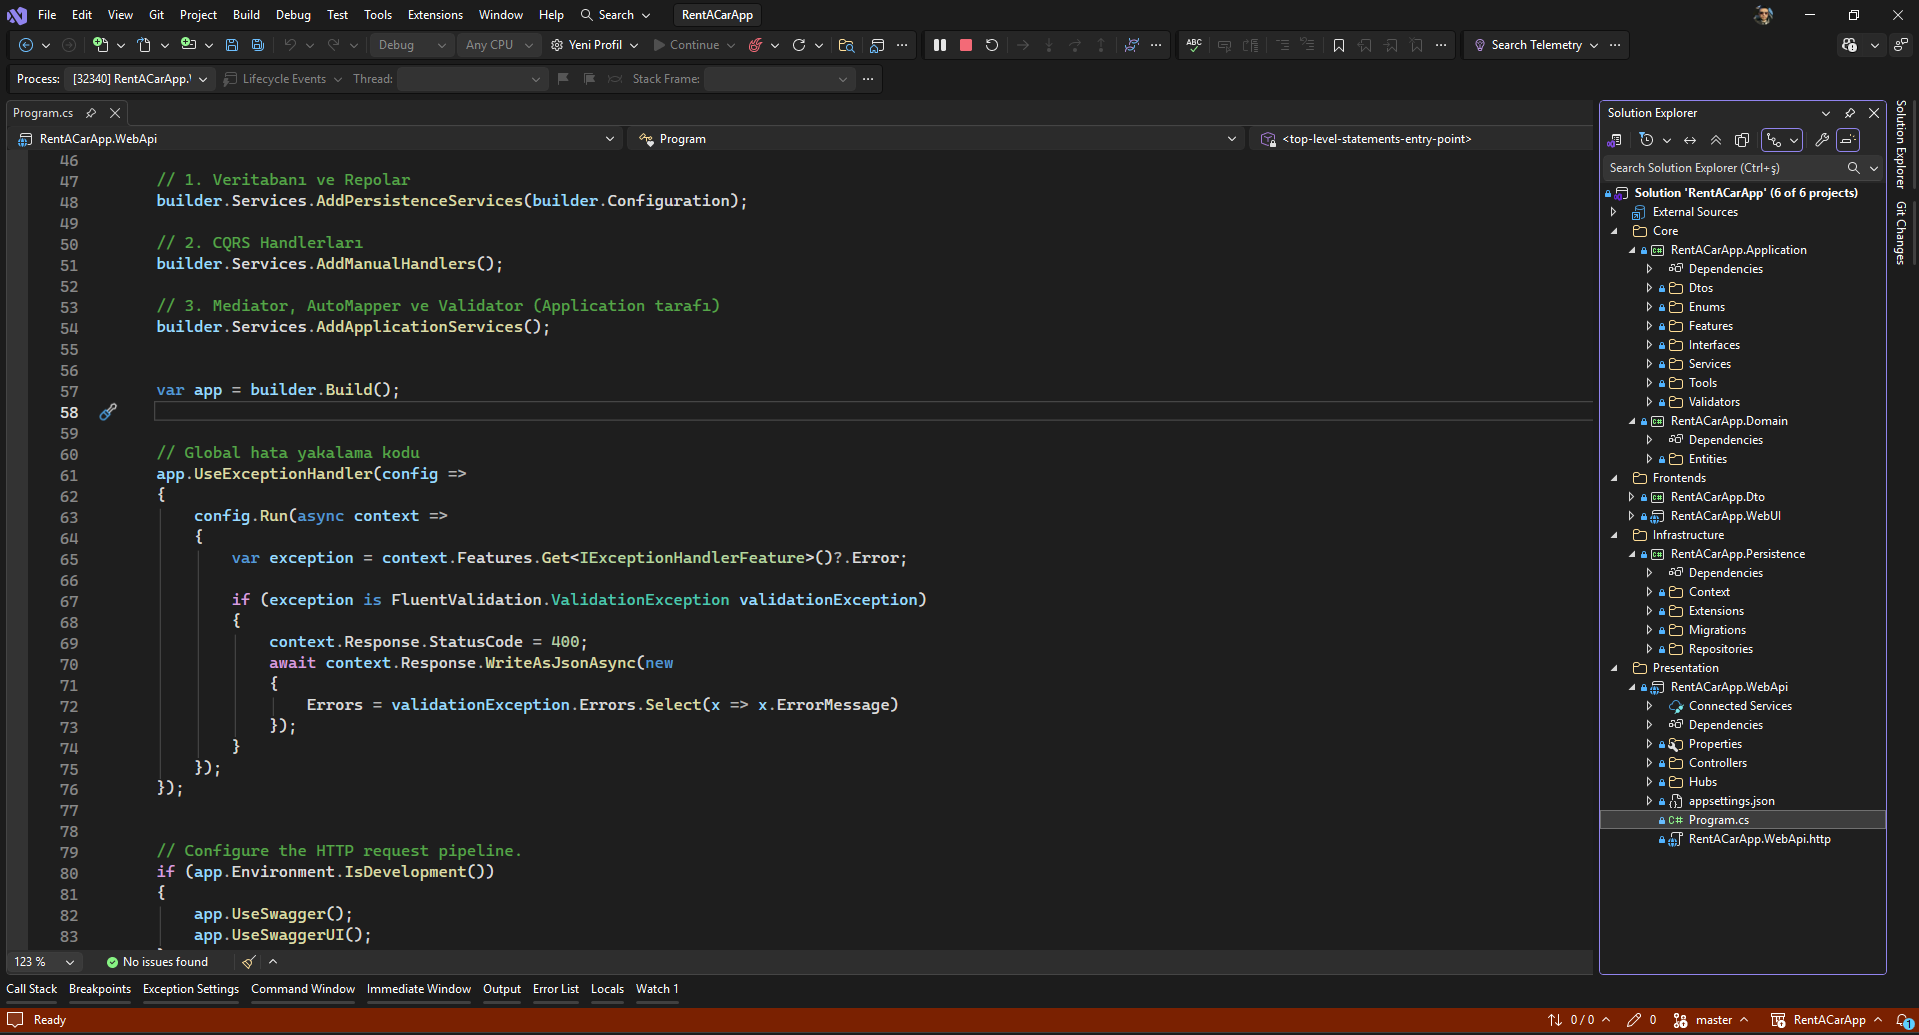Open the Process dropdown
The image size is (1919, 1035).
point(139,79)
